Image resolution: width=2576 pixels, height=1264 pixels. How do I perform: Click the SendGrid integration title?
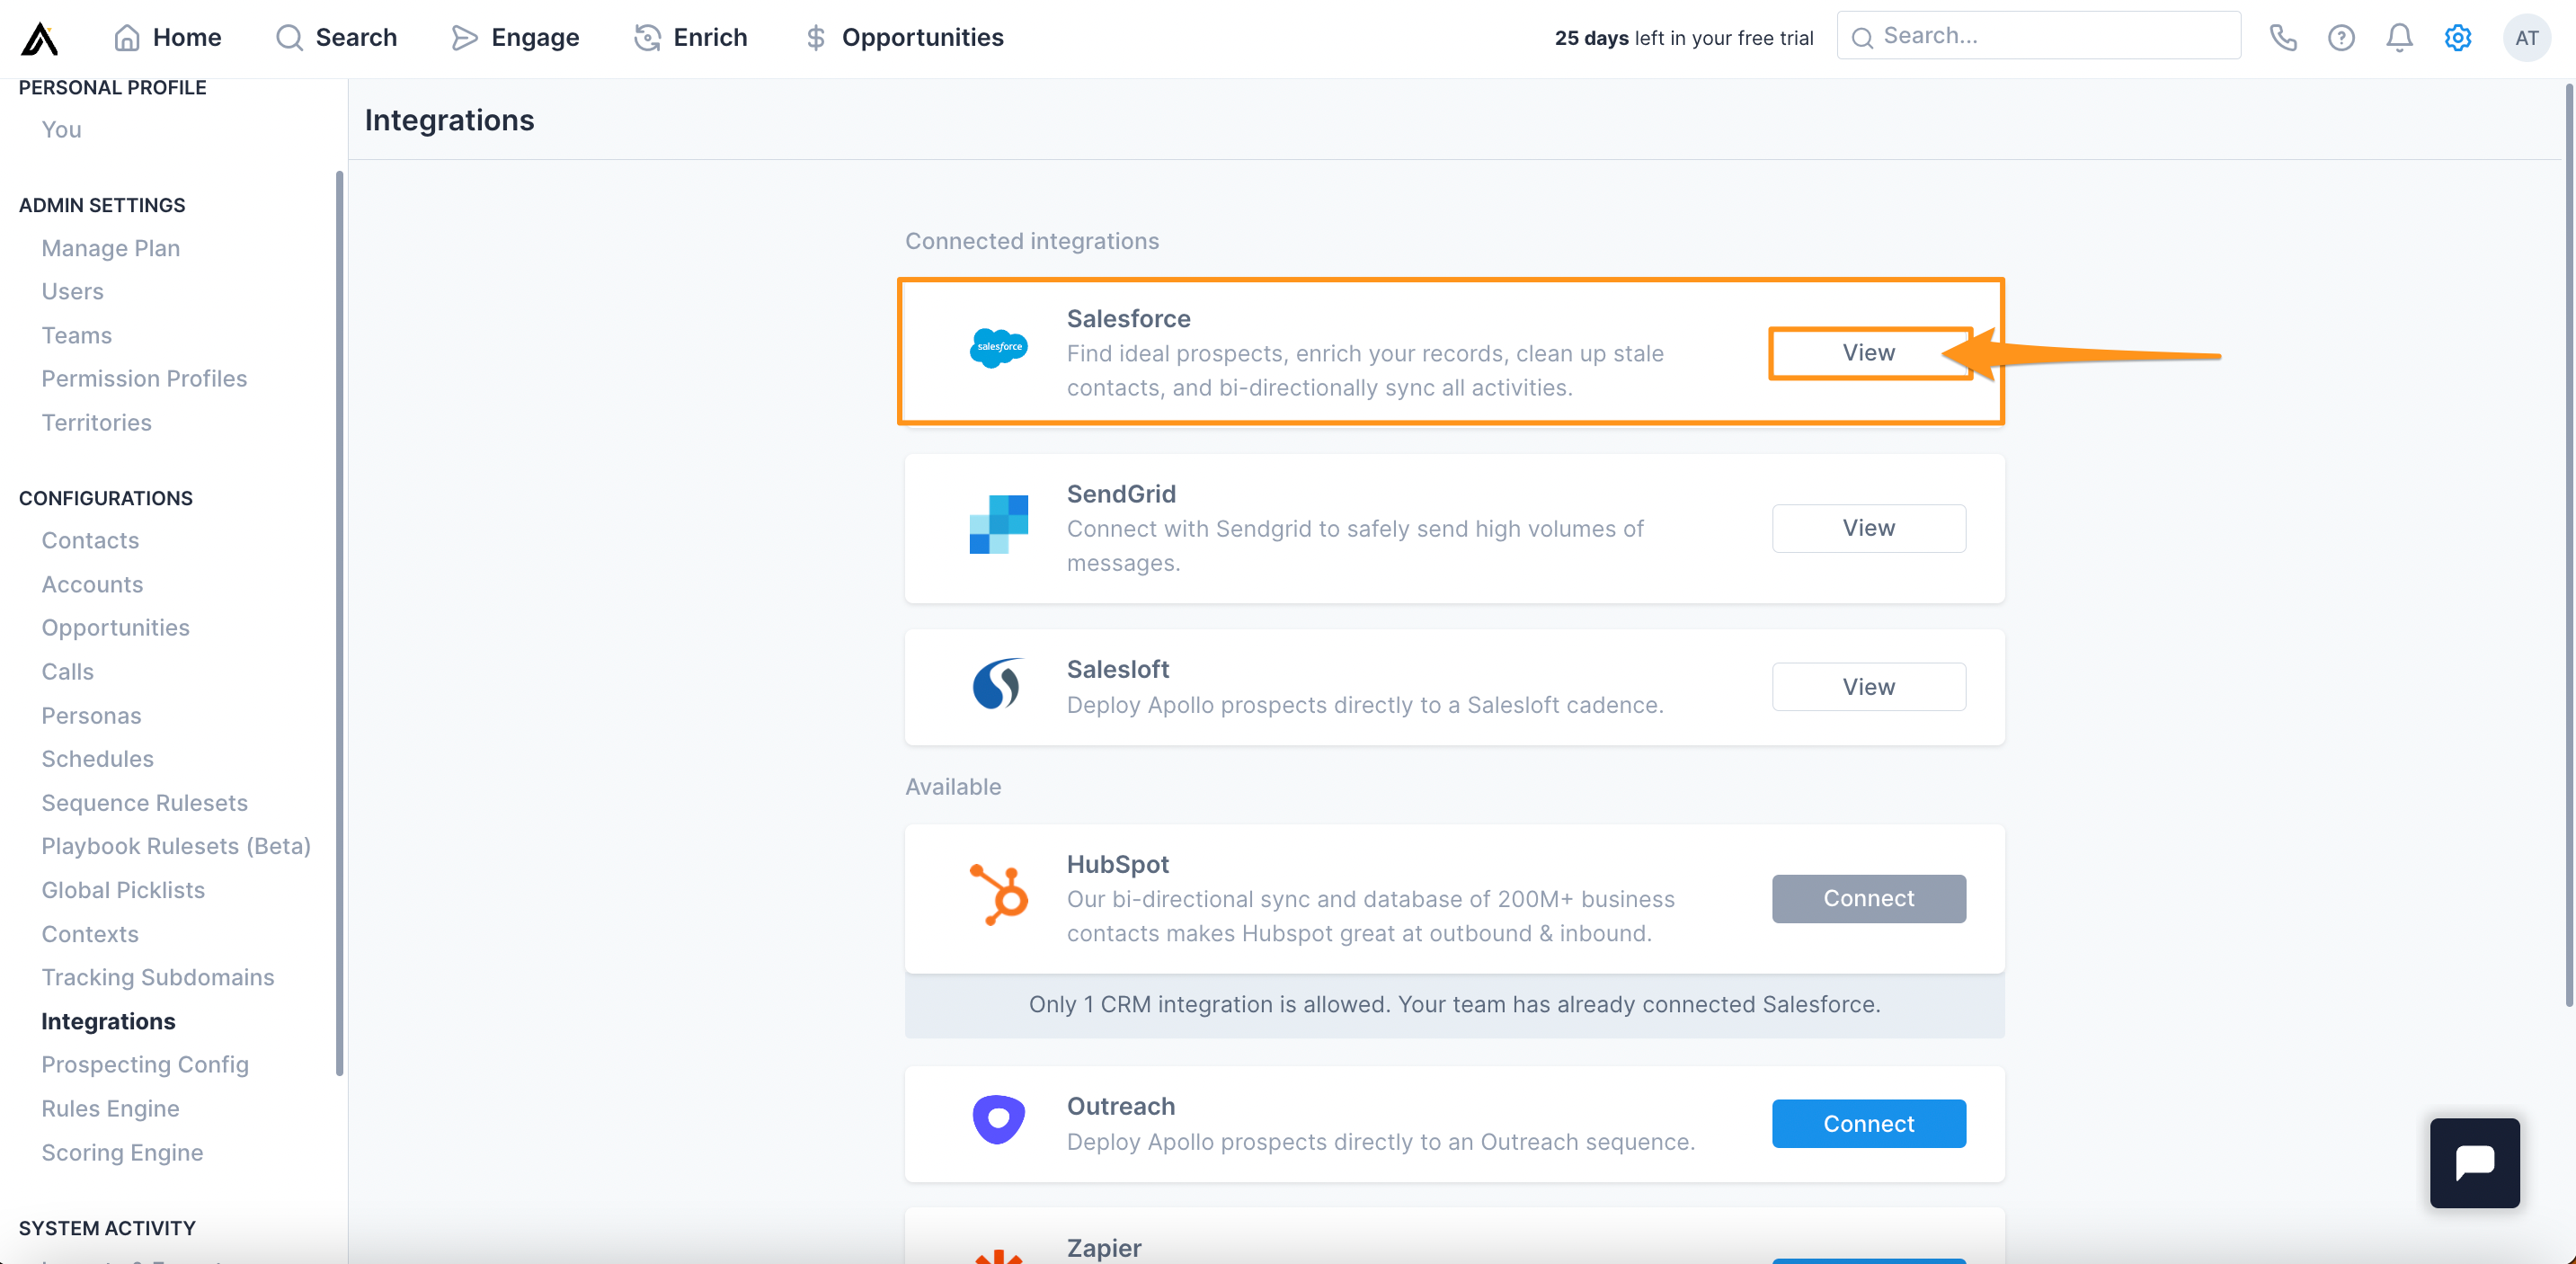tap(1121, 494)
